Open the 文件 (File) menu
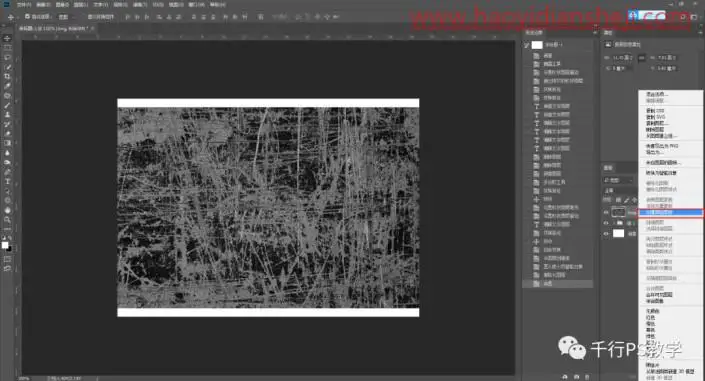This screenshot has width=705, height=381. pyautogui.click(x=24, y=4)
